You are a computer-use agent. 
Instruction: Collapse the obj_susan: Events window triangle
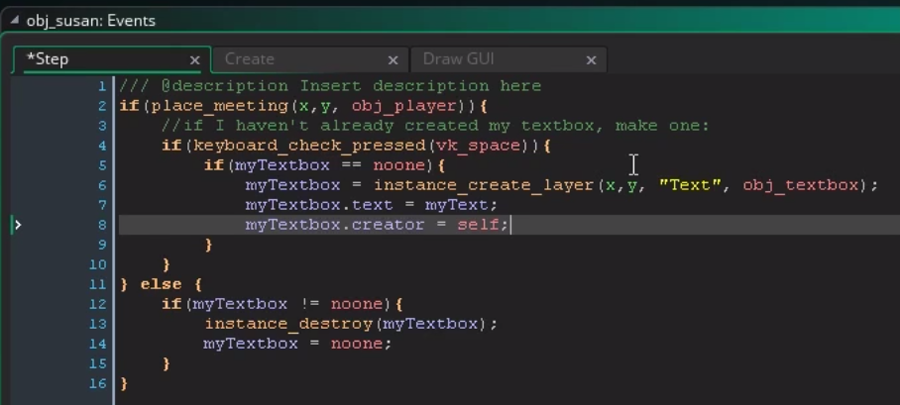14,21
